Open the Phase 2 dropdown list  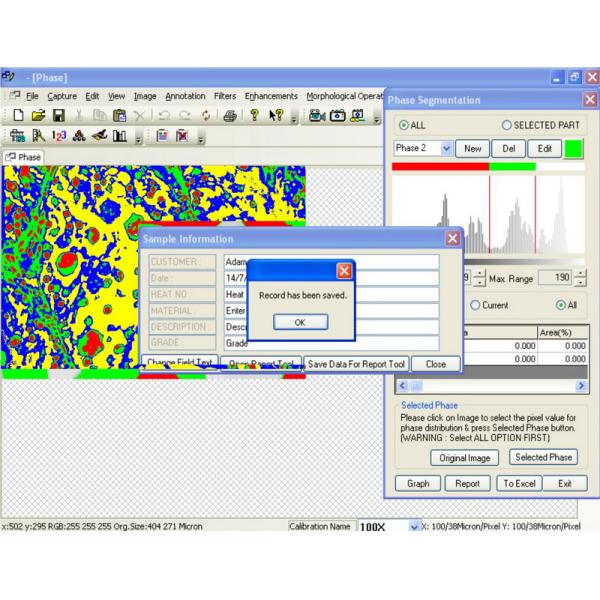[x=446, y=148]
